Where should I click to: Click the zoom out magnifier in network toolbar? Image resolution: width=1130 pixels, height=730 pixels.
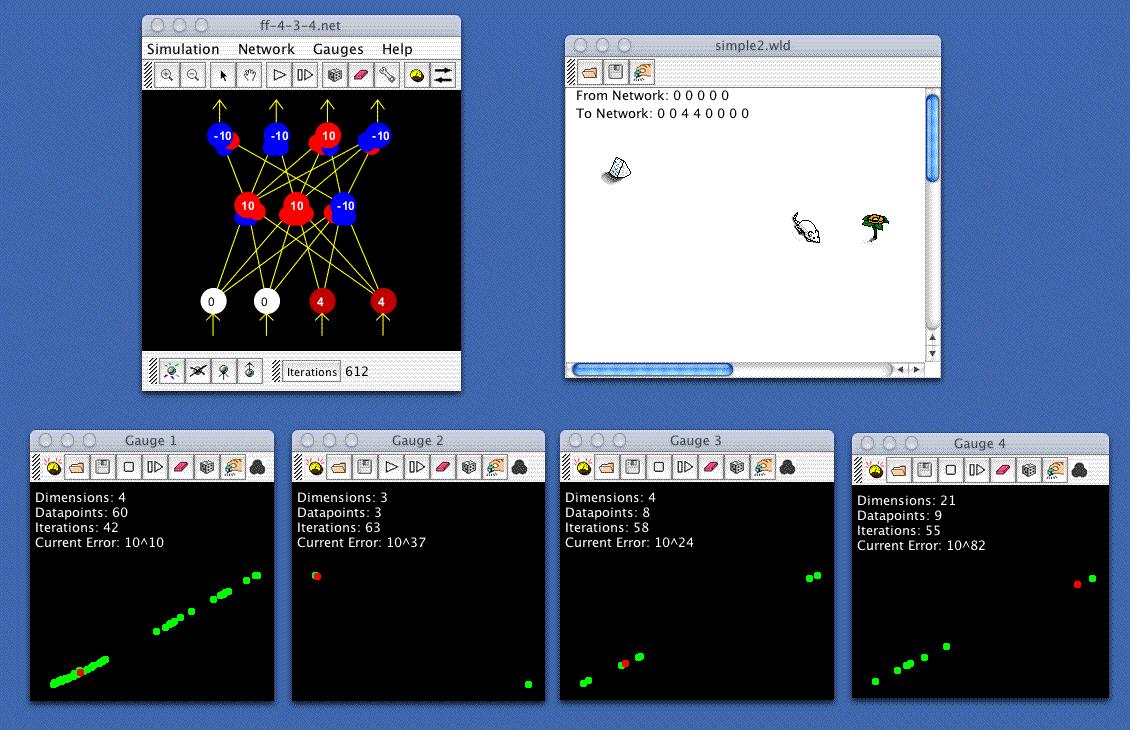193,74
